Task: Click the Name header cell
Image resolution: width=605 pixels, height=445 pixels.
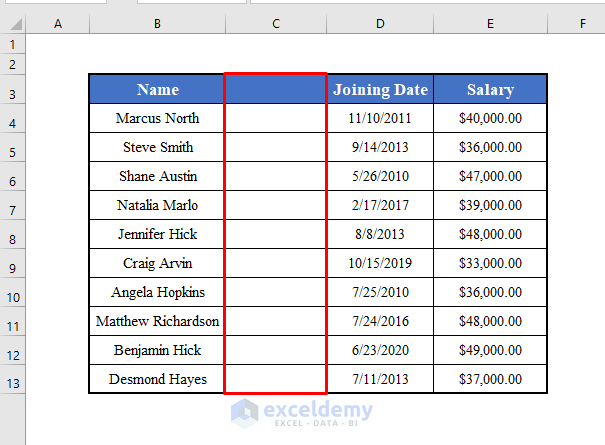Action: point(157,89)
